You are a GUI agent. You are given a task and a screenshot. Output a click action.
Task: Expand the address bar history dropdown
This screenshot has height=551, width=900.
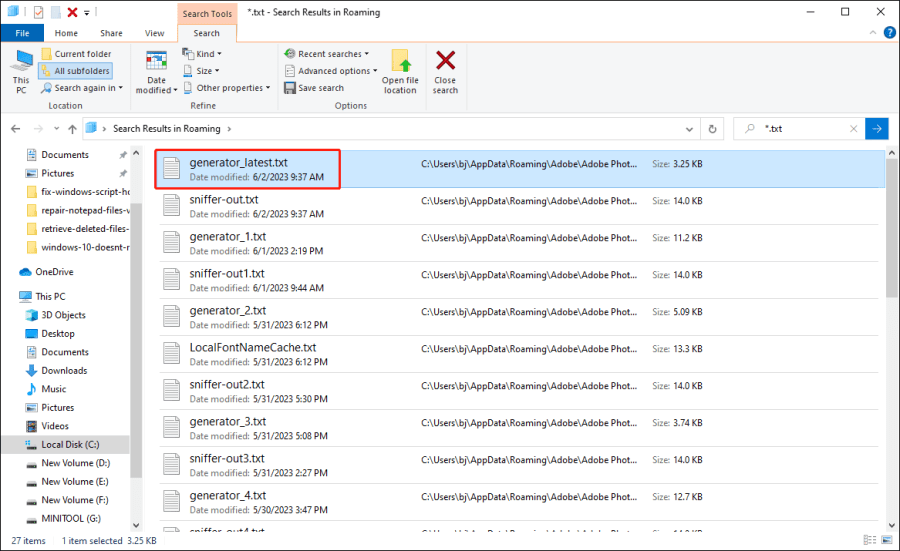coord(689,129)
